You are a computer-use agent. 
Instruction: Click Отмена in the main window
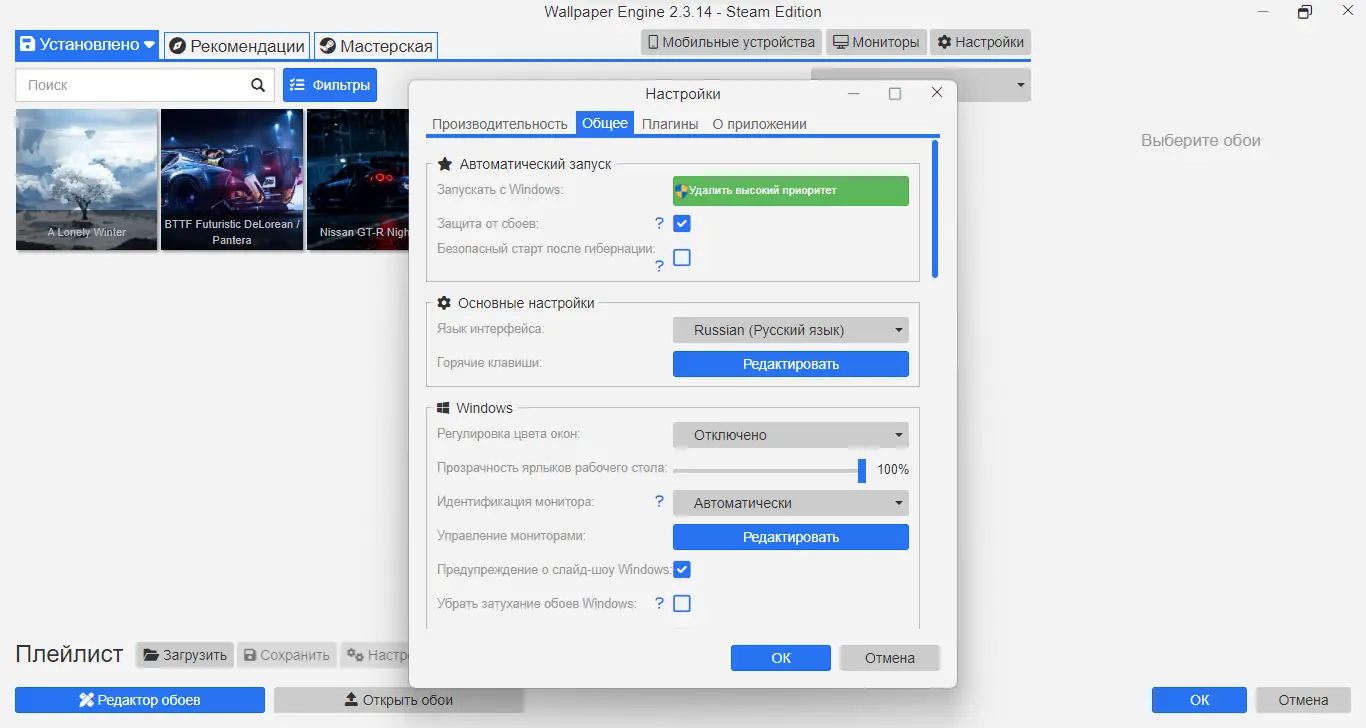pos(1303,700)
